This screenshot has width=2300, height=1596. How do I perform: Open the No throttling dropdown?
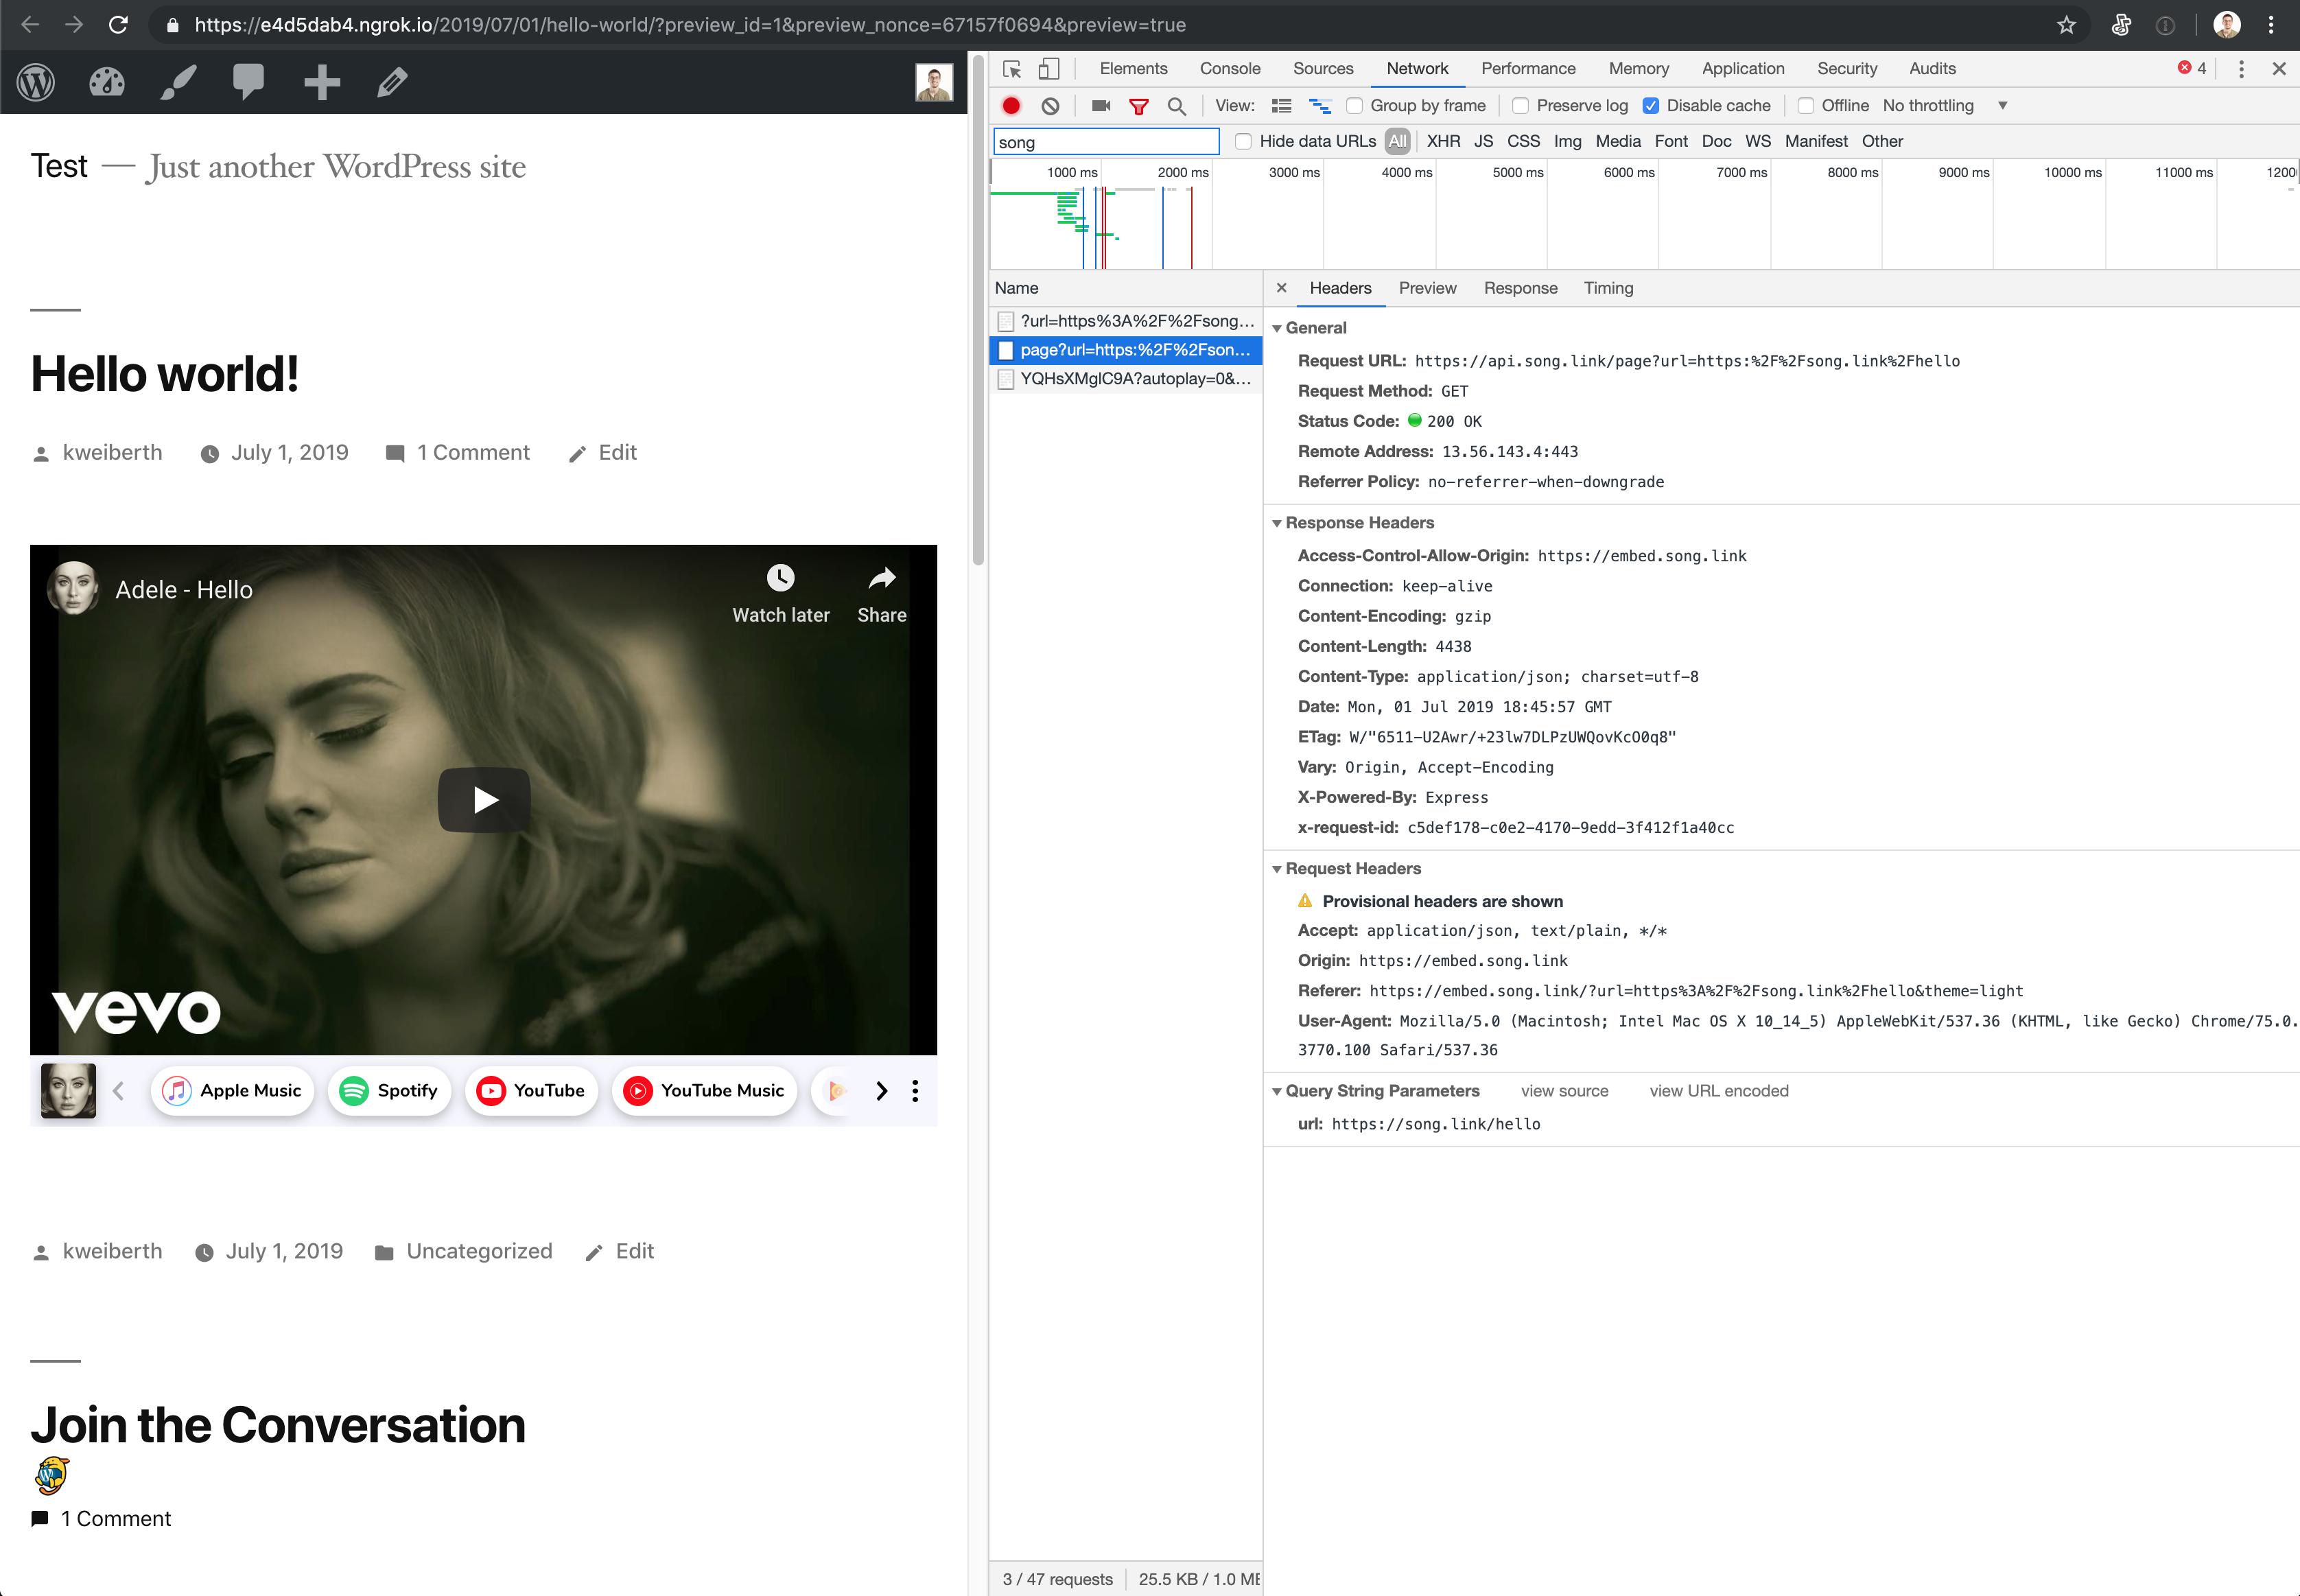coord(2002,105)
